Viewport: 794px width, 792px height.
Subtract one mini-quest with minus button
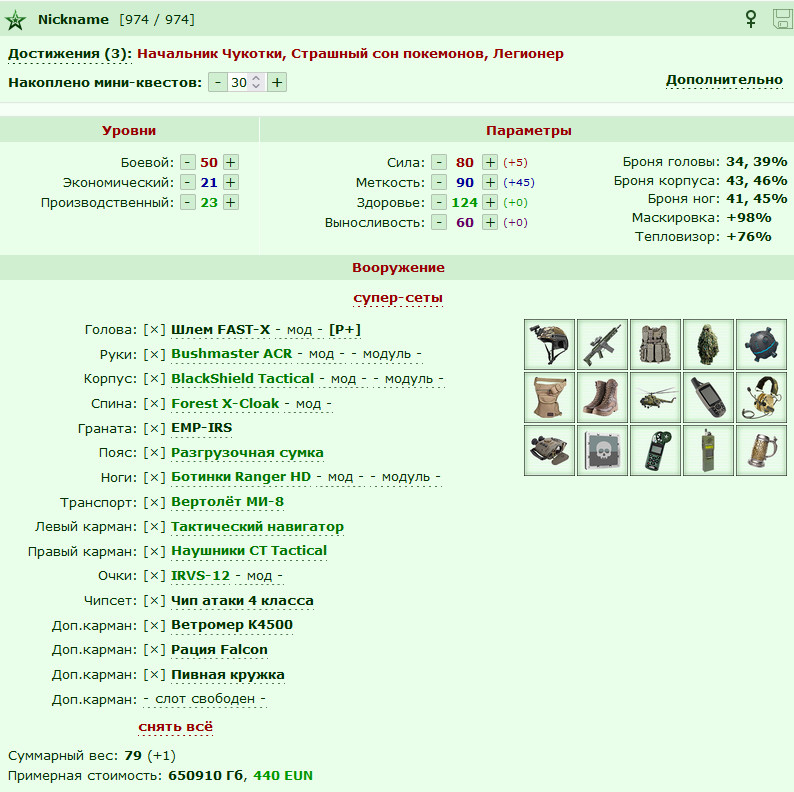(x=218, y=83)
